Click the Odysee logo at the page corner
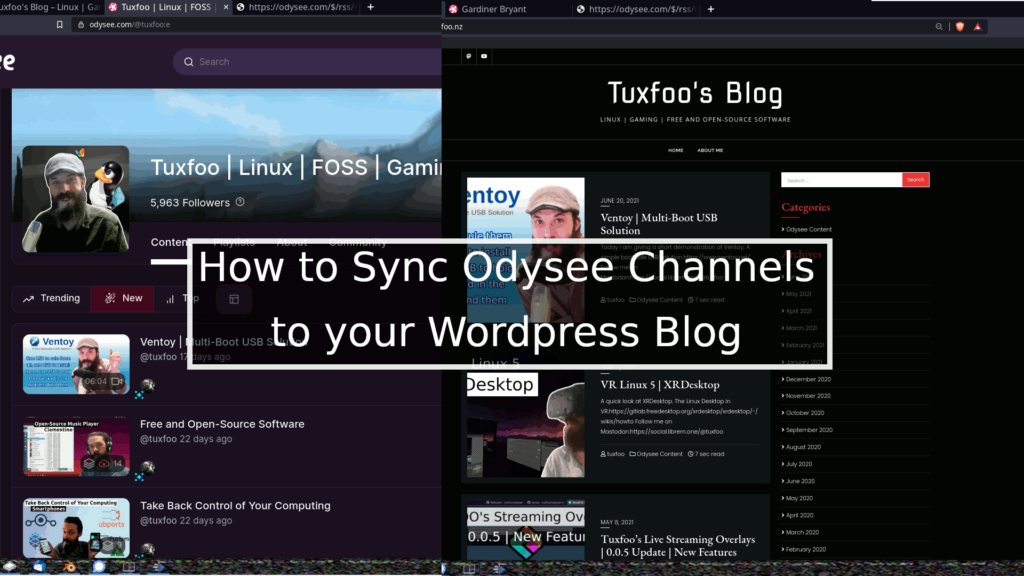Viewport: 1024px width, 576px height. tap(8, 61)
